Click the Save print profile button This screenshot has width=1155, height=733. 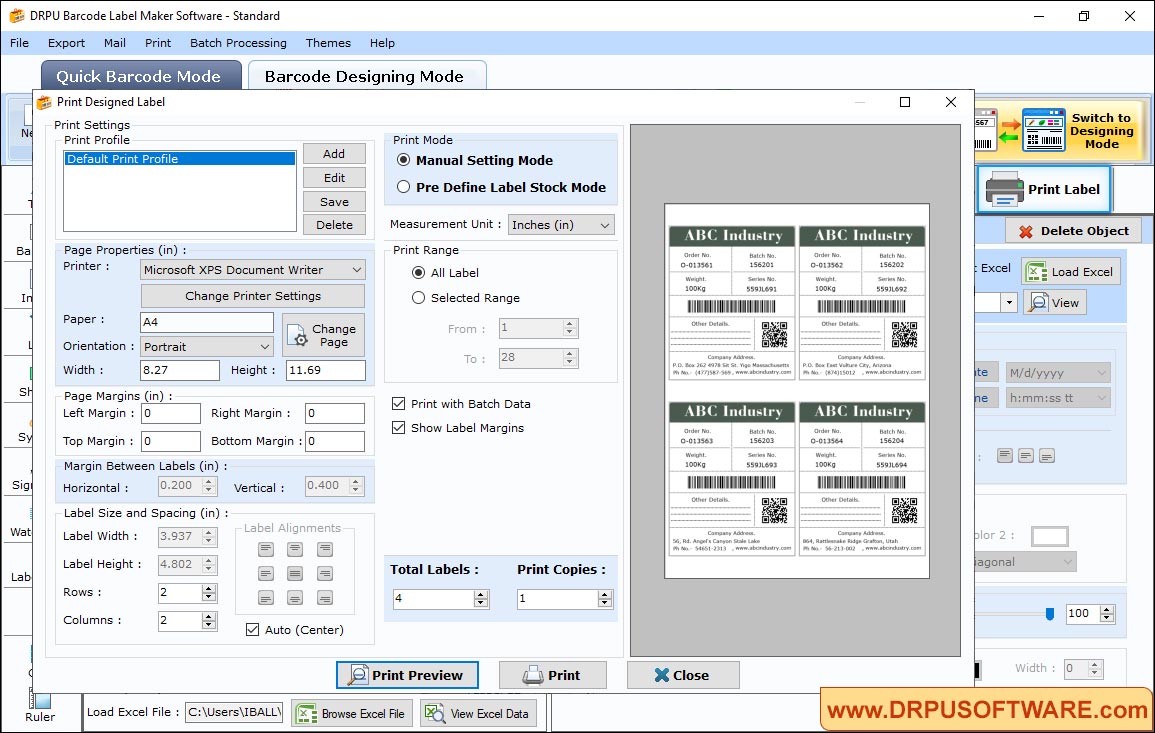(x=334, y=202)
